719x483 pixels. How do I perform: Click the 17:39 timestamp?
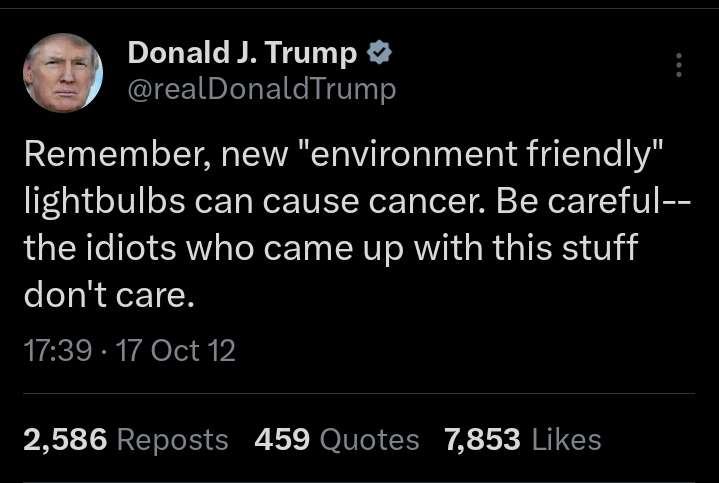(58, 351)
